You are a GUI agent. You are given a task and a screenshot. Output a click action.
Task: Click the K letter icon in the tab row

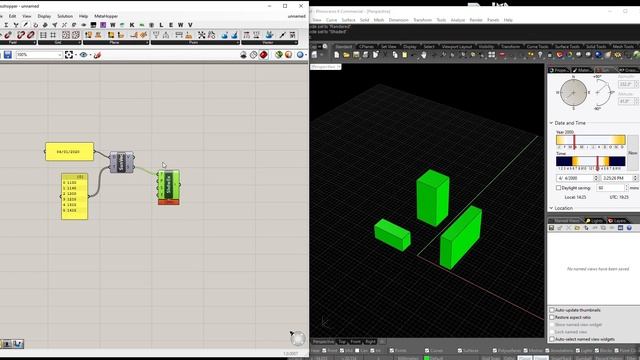point(132,25)
